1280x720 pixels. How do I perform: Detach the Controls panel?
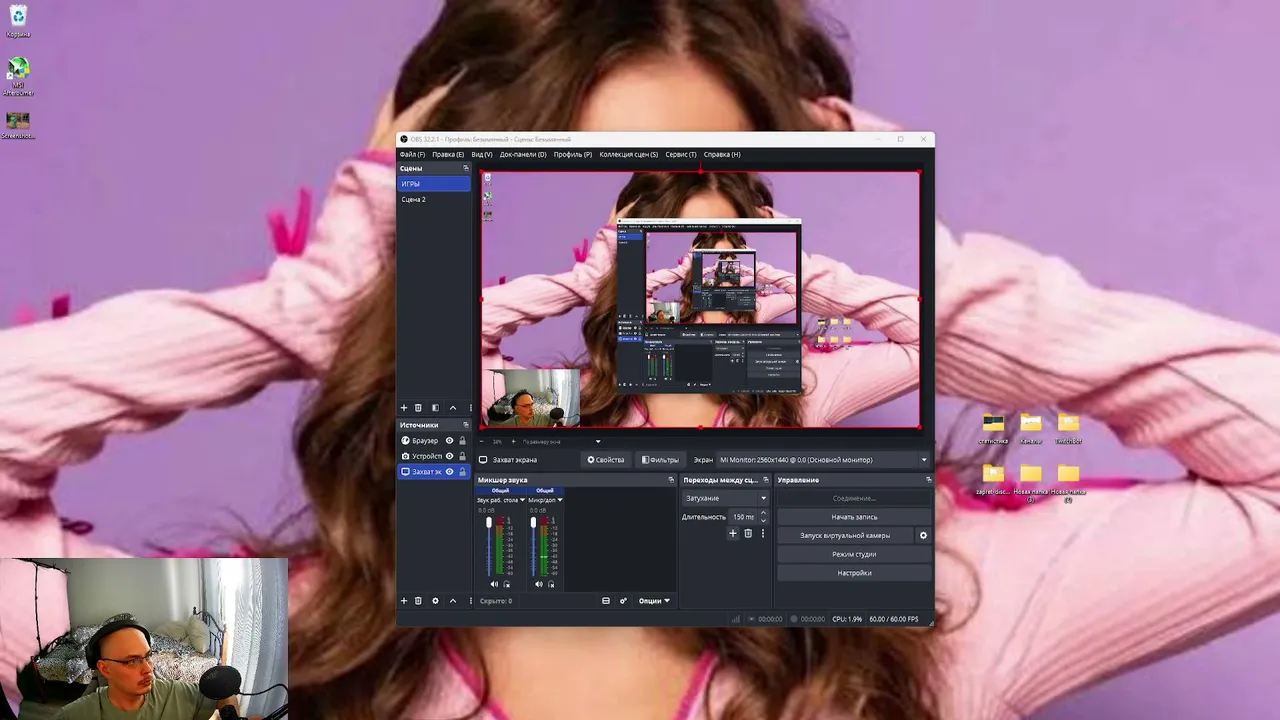click(x=928, y=480)
